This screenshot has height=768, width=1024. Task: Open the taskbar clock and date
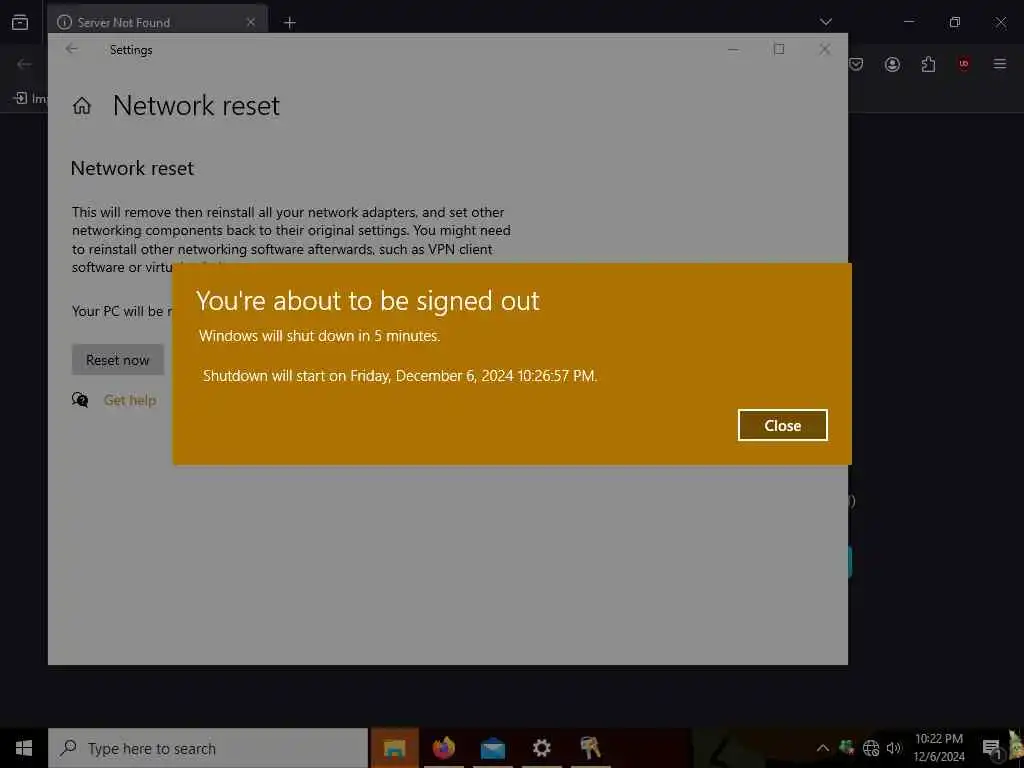[x=939, y=748]
